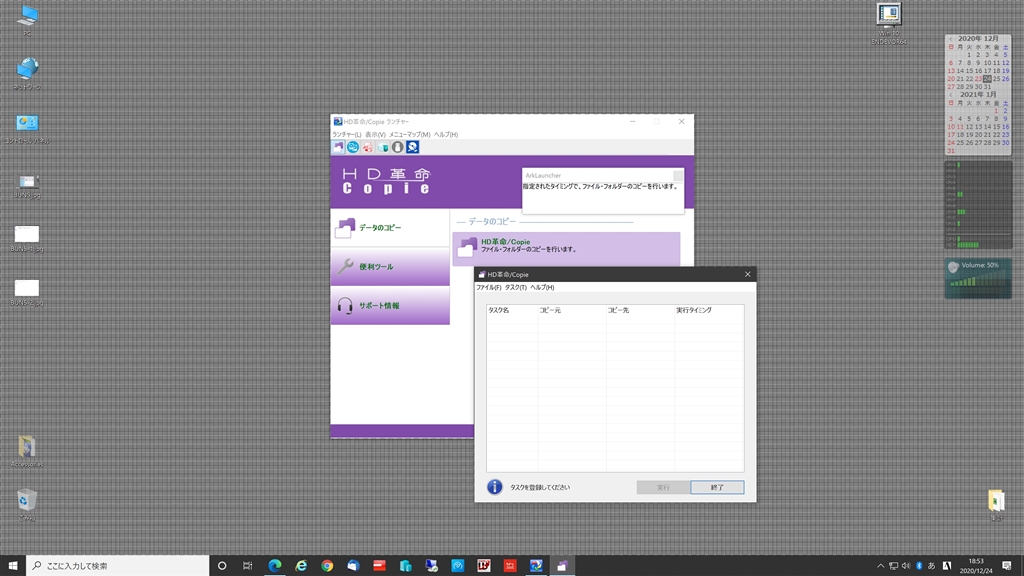Viewport: 1024px width, 576px height.
Task: Click the 実行タイミング column header
Action: 709,310
